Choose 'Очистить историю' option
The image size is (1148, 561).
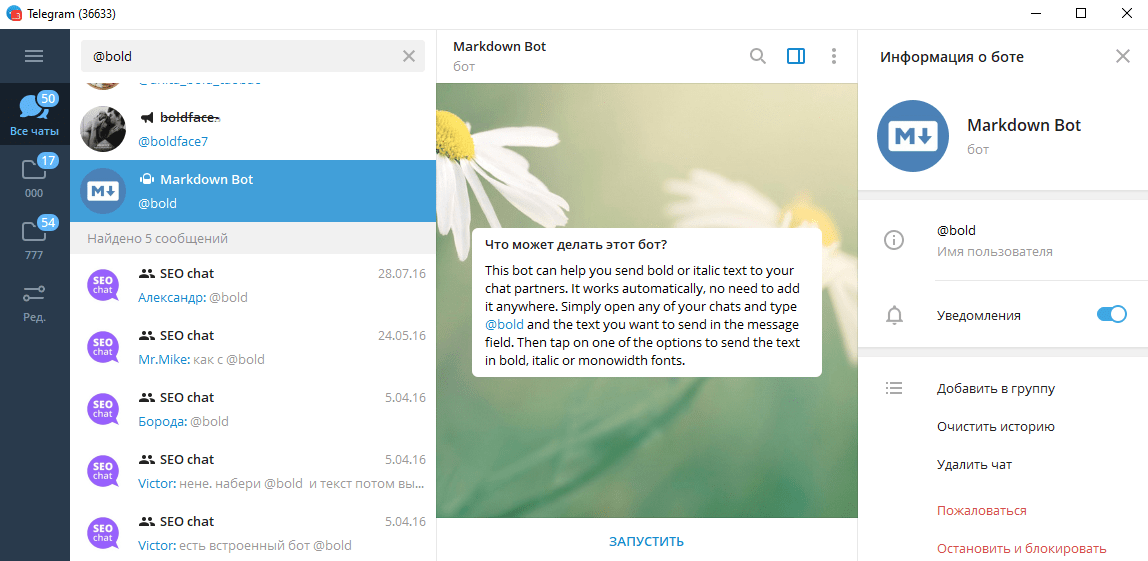click(995, 427)
